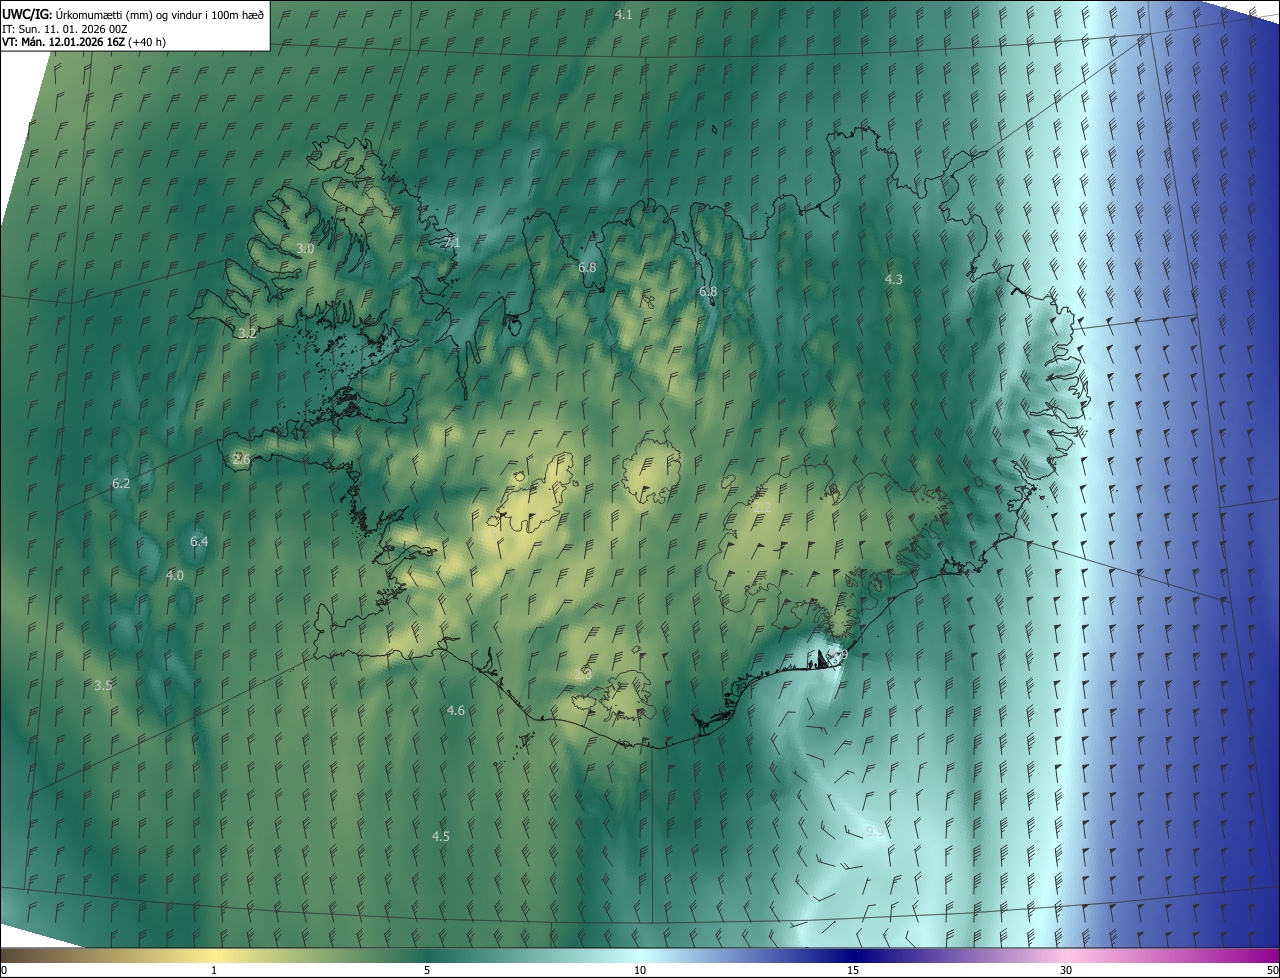
Task: Select the 4.0 value label
Action: (174, 575)
